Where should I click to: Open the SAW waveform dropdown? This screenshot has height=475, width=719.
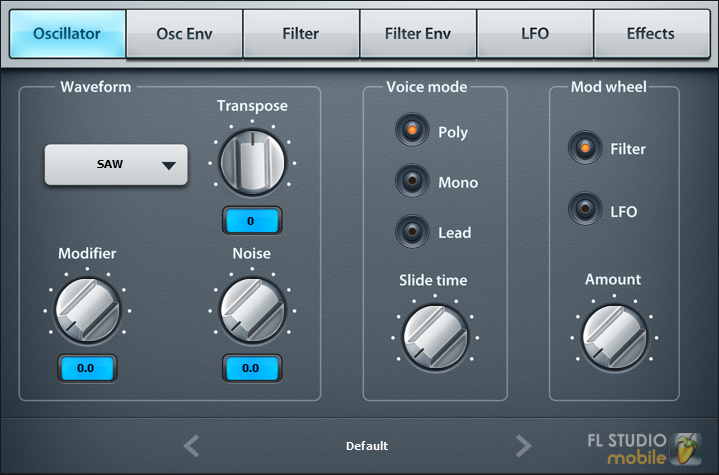pyautogui.click(x=116, y=164)
